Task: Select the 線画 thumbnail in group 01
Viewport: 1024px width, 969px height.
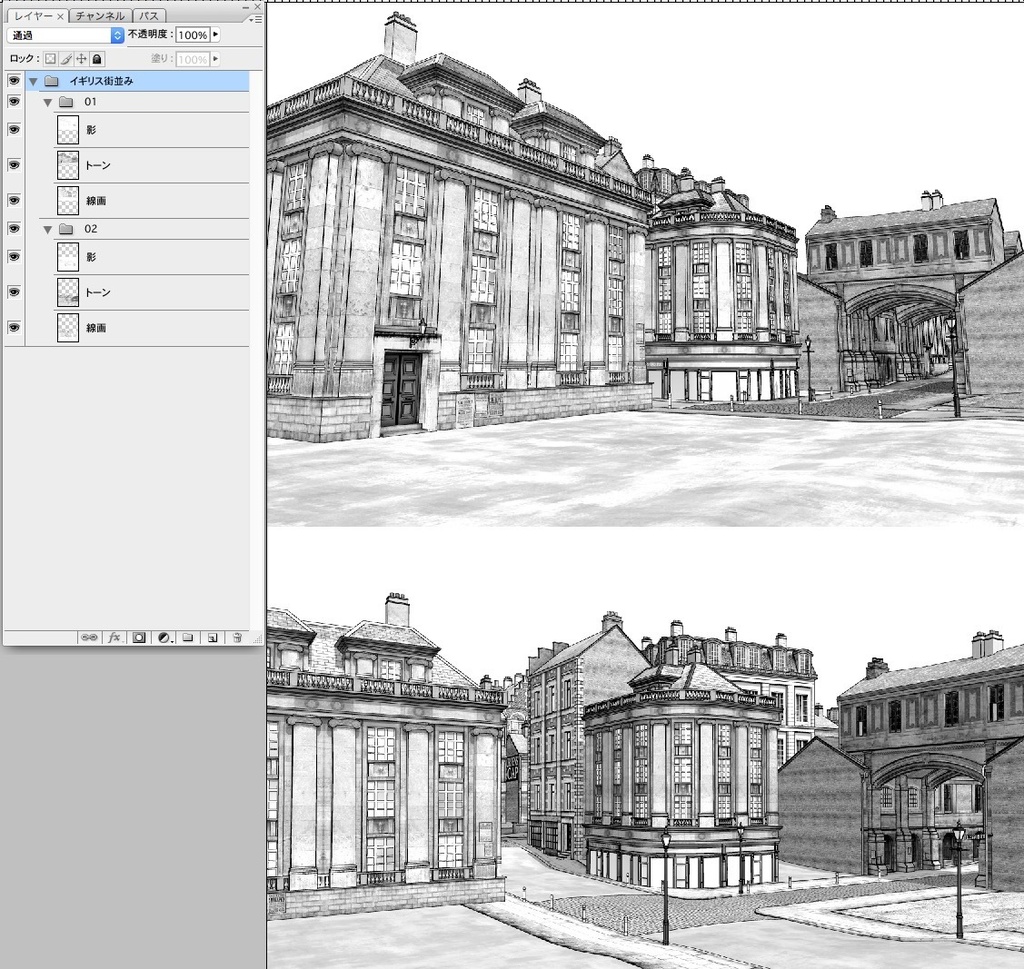Action: coord(68,200)
